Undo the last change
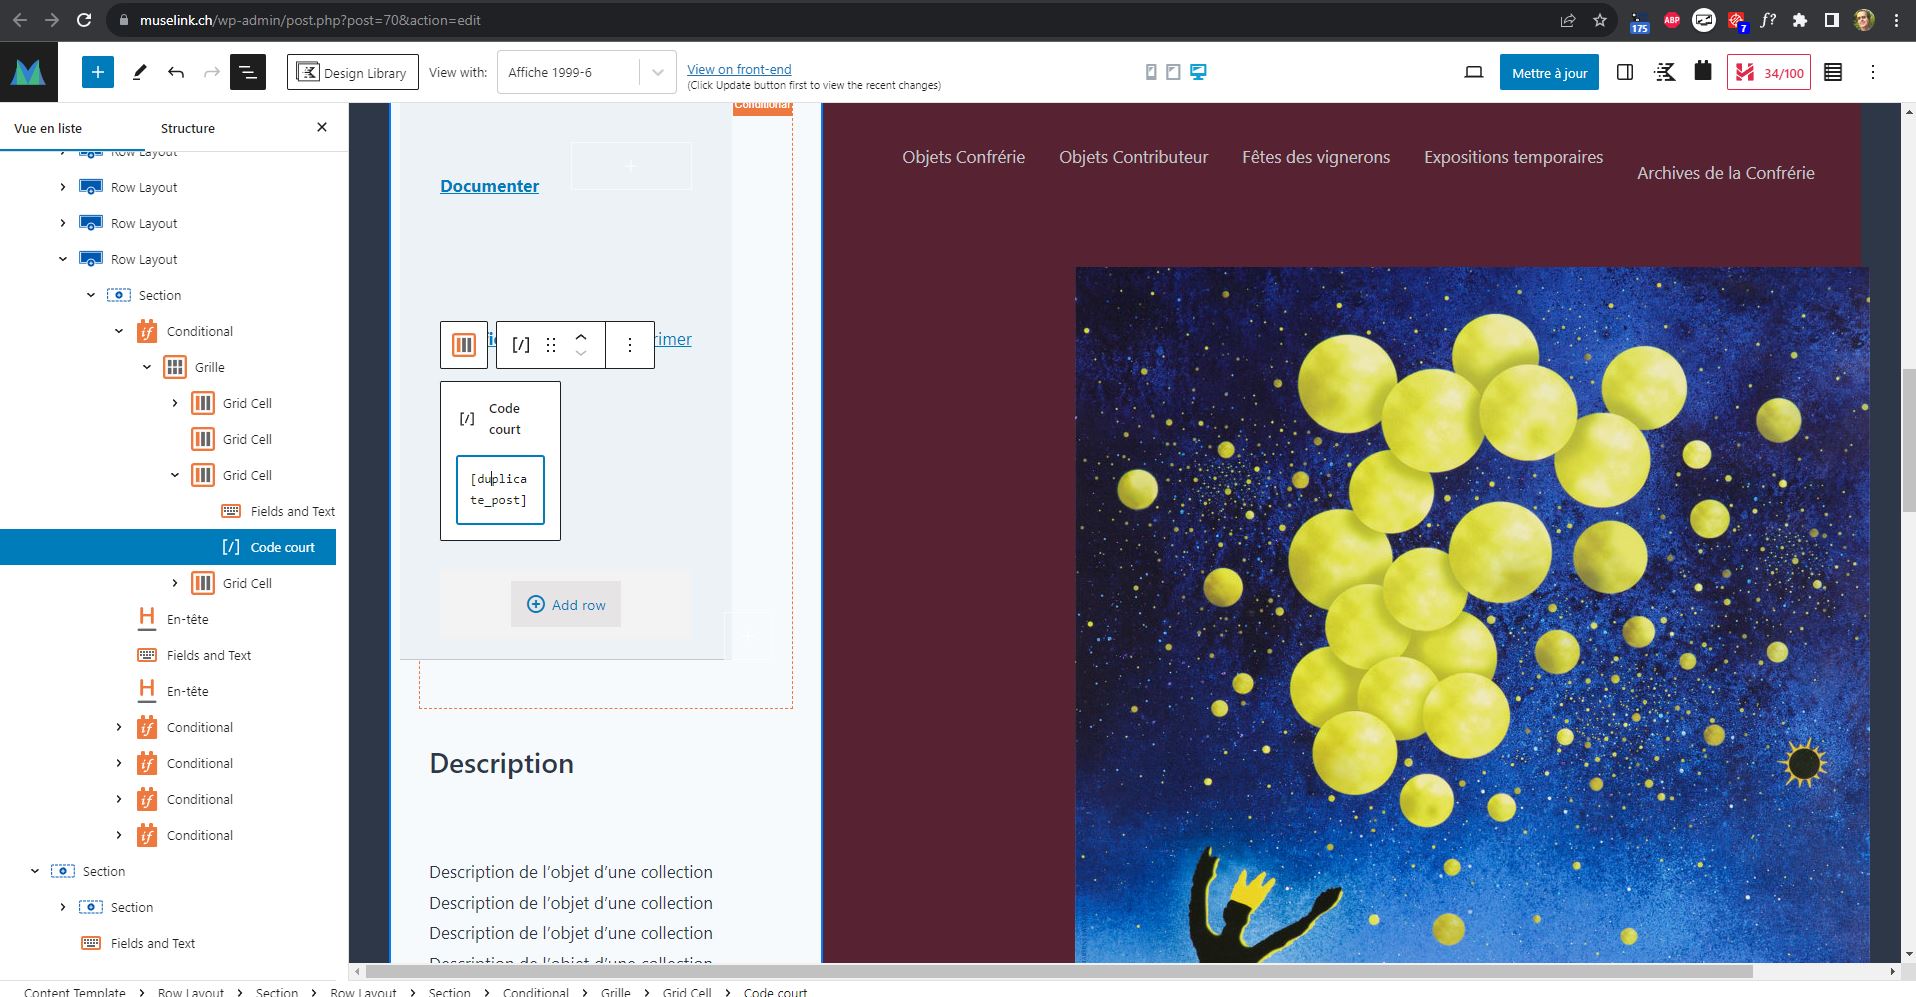 coord(176,72)
